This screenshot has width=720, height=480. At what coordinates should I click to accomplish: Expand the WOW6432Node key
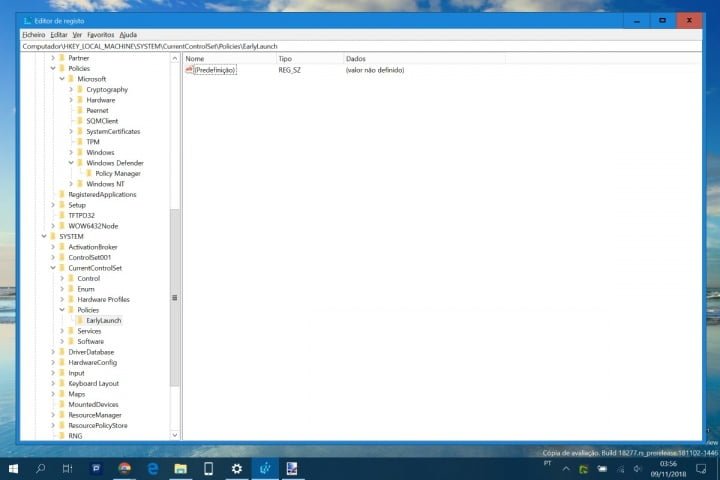tap(53, 226)
